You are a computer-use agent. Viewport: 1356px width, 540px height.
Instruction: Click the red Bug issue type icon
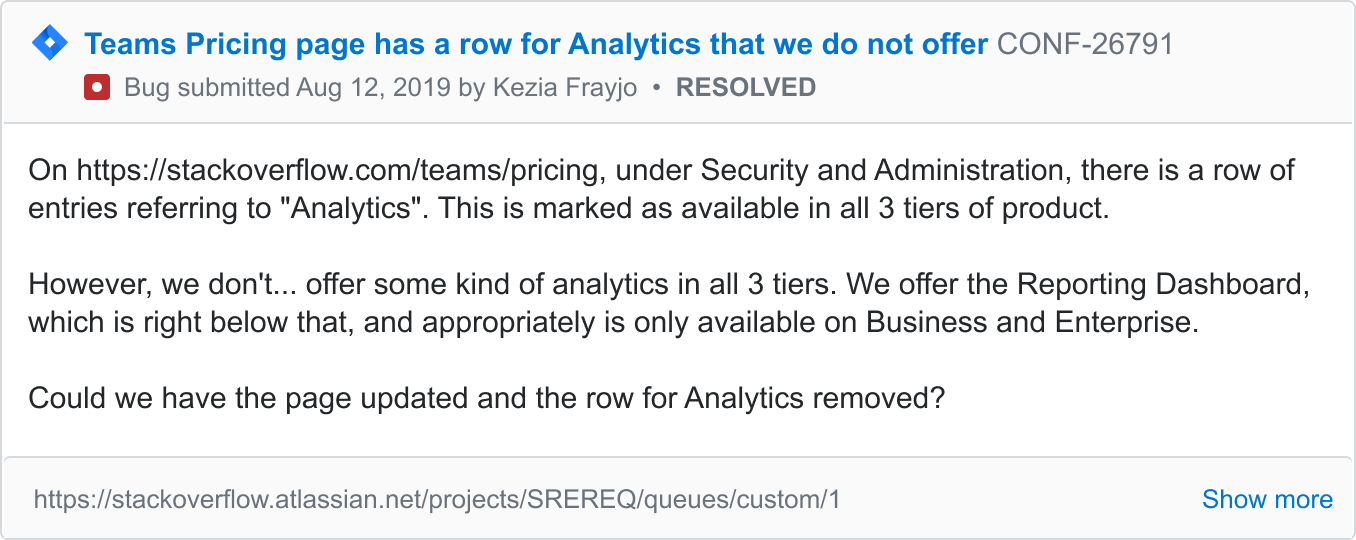tap(97, 88)
